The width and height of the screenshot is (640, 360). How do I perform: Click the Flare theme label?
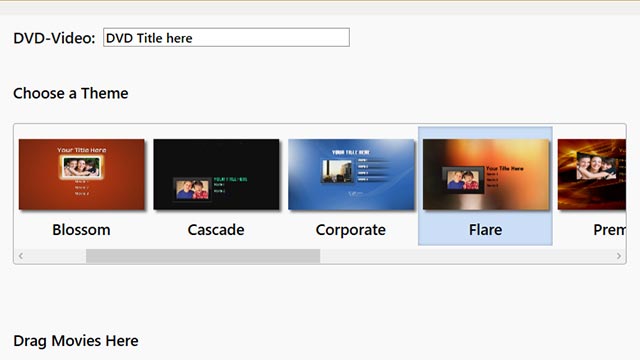pos(485,230)
